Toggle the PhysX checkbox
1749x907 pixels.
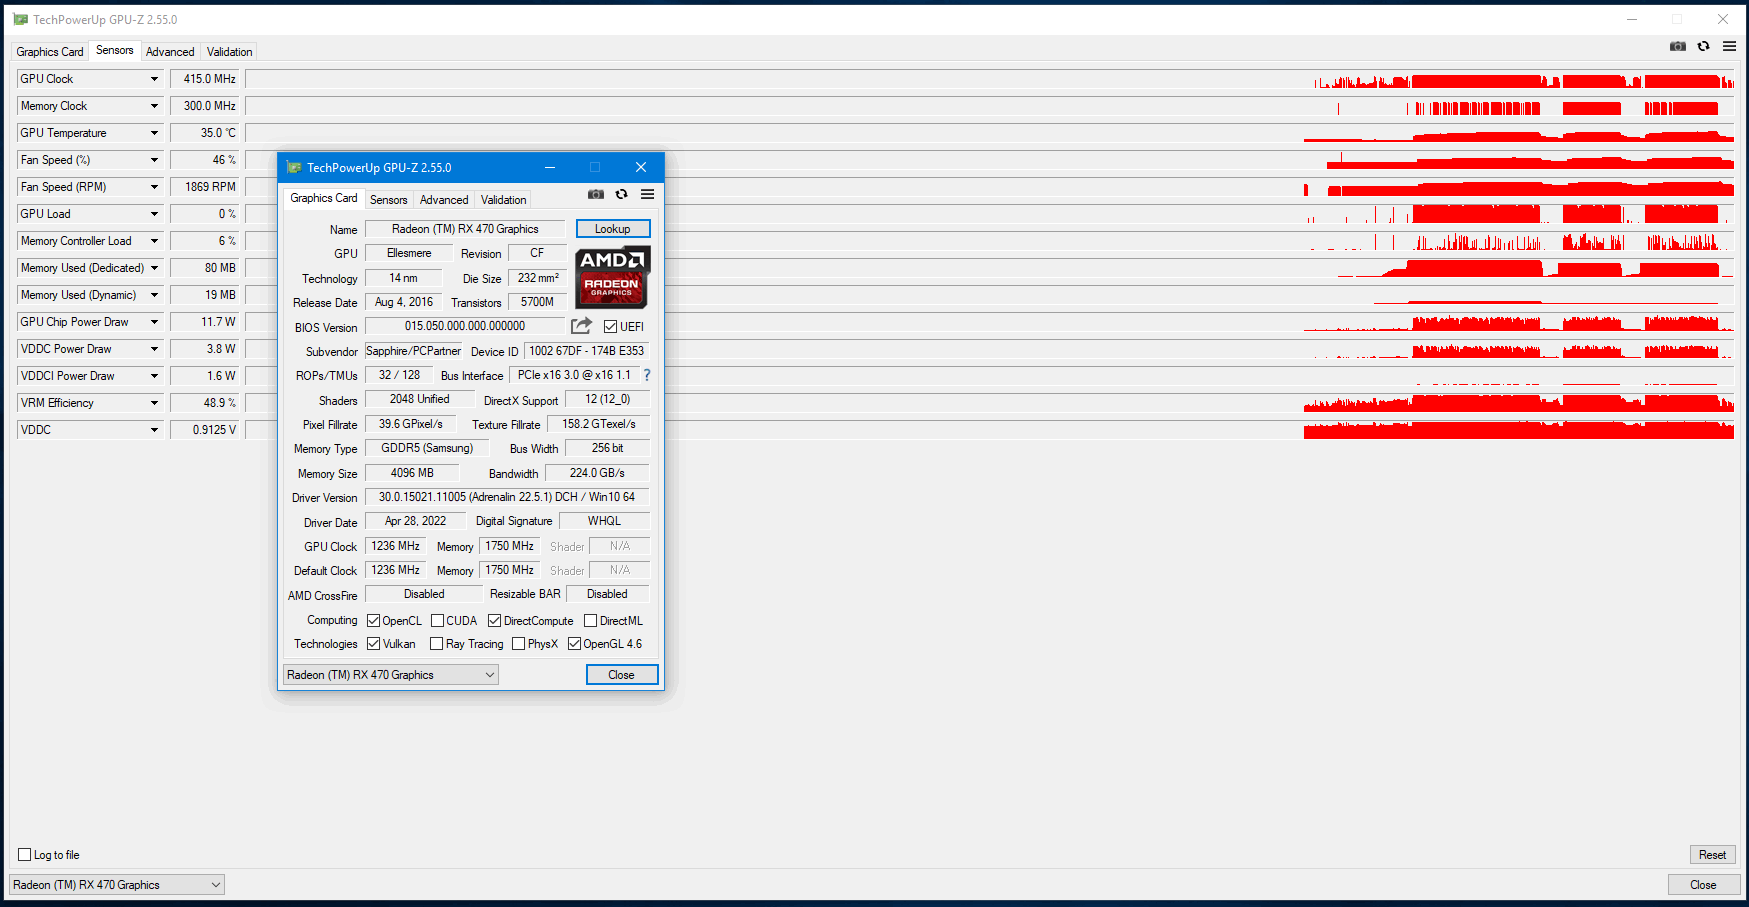[x=518, y=644]
